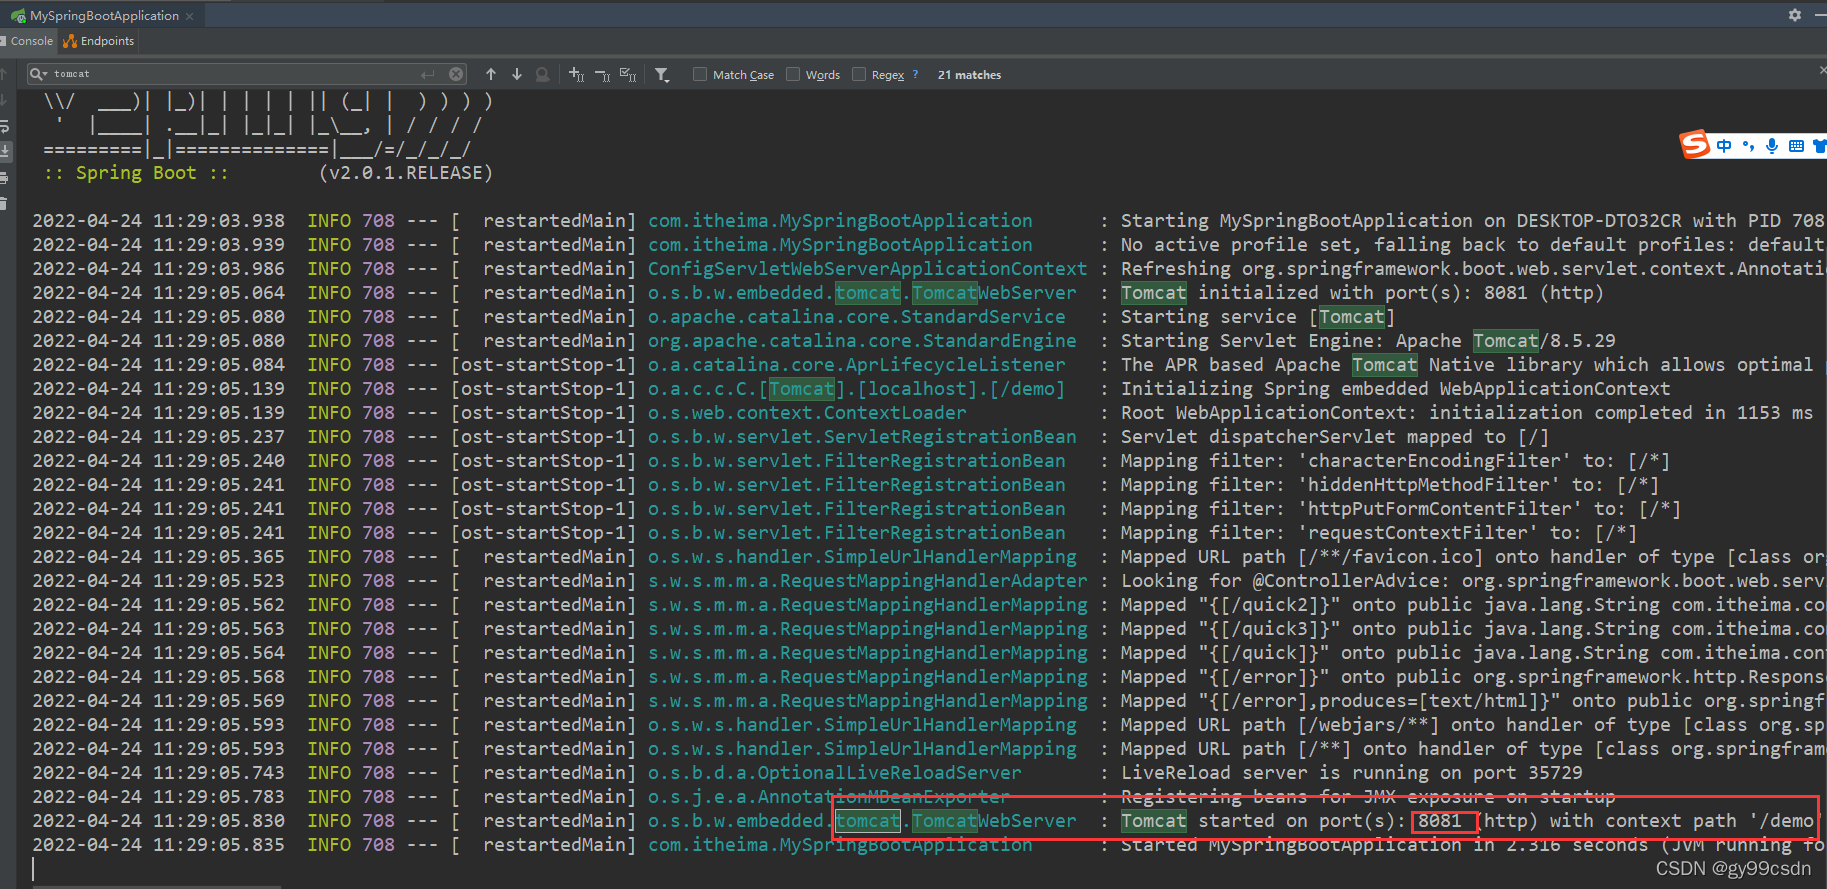Clear console with trash icon

(x=5, y=203)
